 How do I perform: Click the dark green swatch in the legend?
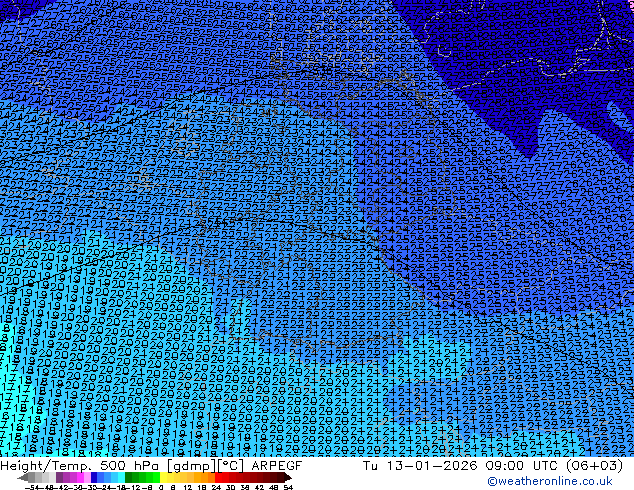[128, 477]
